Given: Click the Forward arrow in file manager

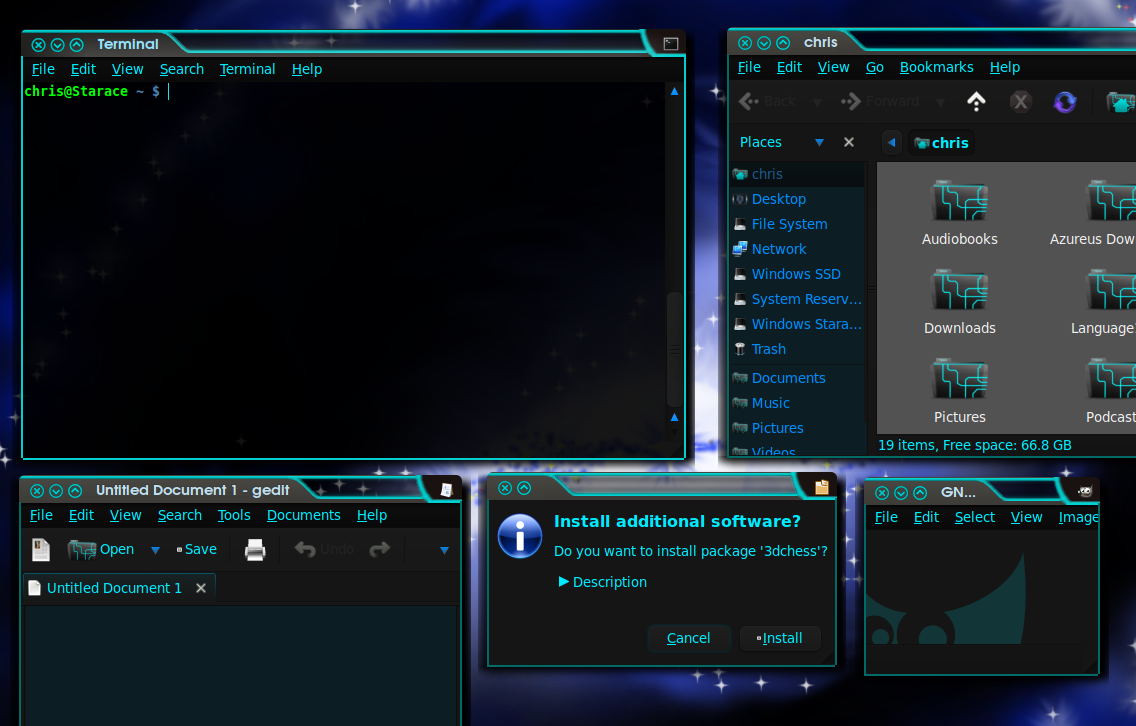Looking at the screenshot, I should pos(851,101).
